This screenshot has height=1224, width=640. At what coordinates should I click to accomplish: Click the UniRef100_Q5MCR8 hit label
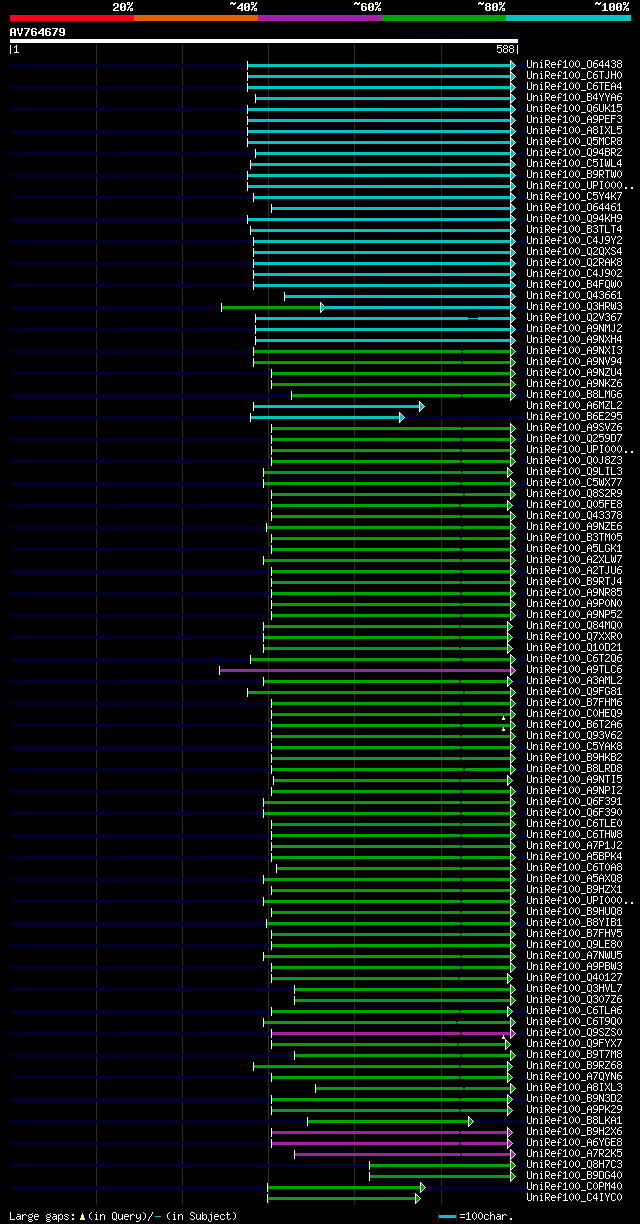pos(575,141)
